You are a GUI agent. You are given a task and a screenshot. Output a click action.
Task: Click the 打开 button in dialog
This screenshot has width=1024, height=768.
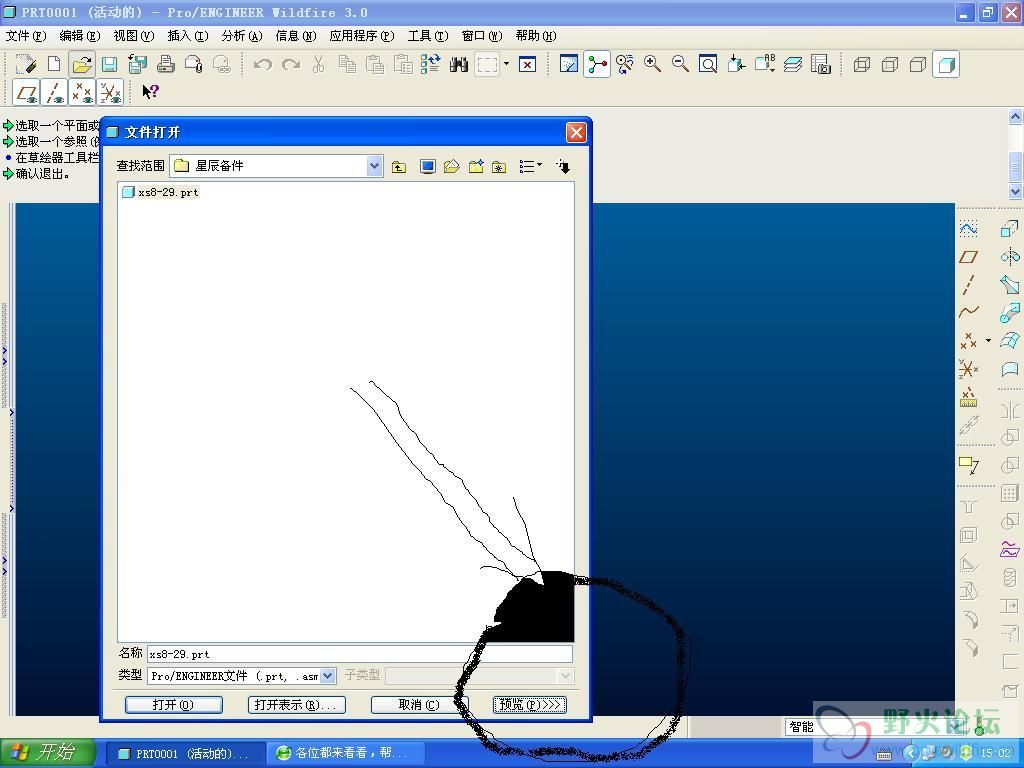(173, 705)
